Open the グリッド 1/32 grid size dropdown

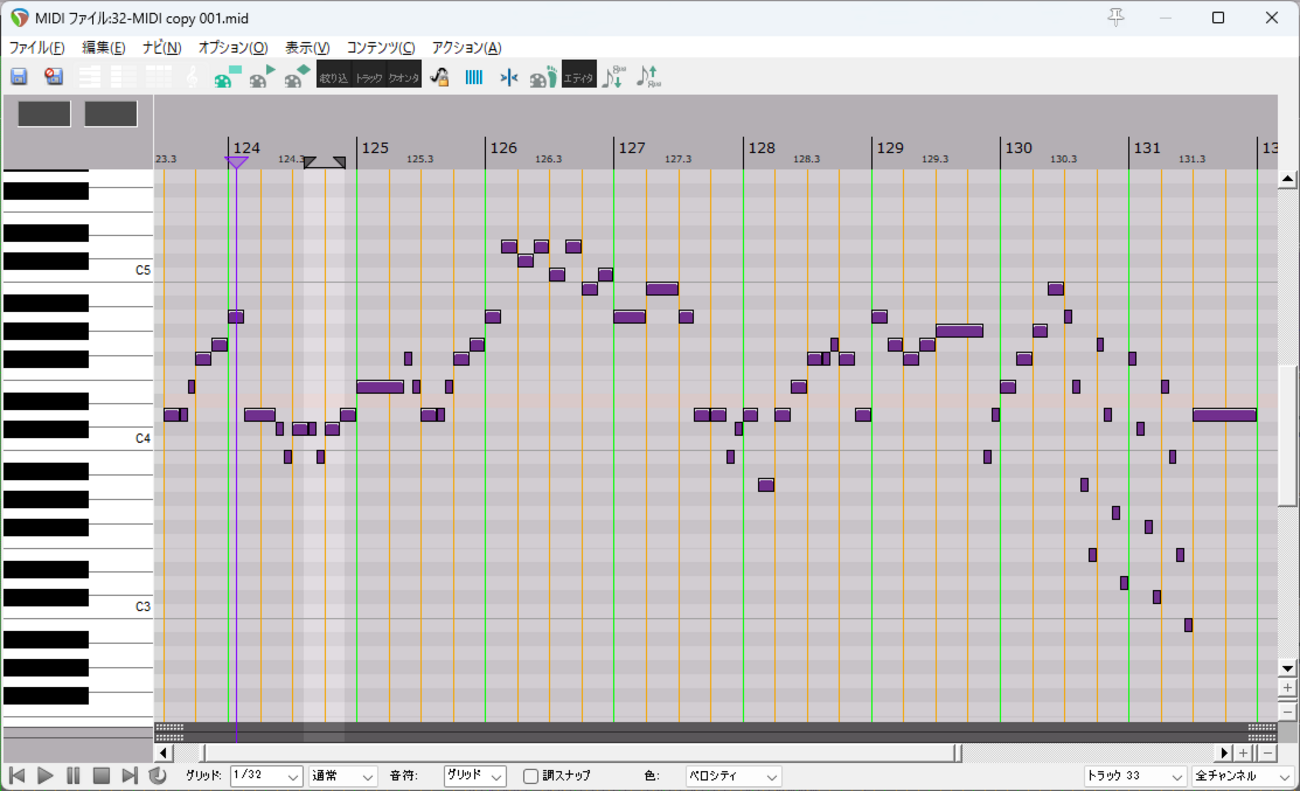(x=266, y=776)
